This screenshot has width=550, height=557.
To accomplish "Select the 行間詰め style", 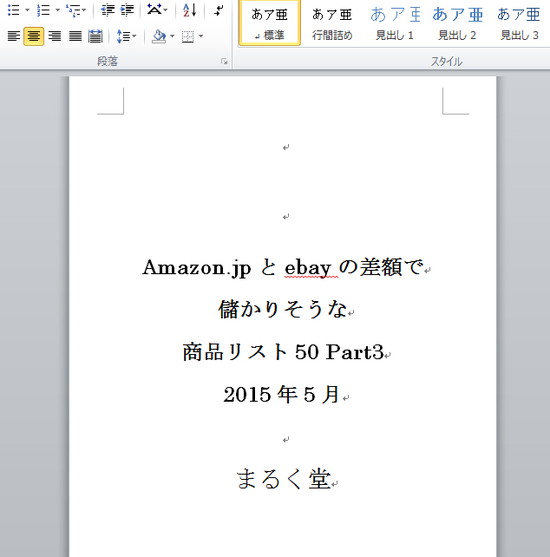I will point(332,23).
